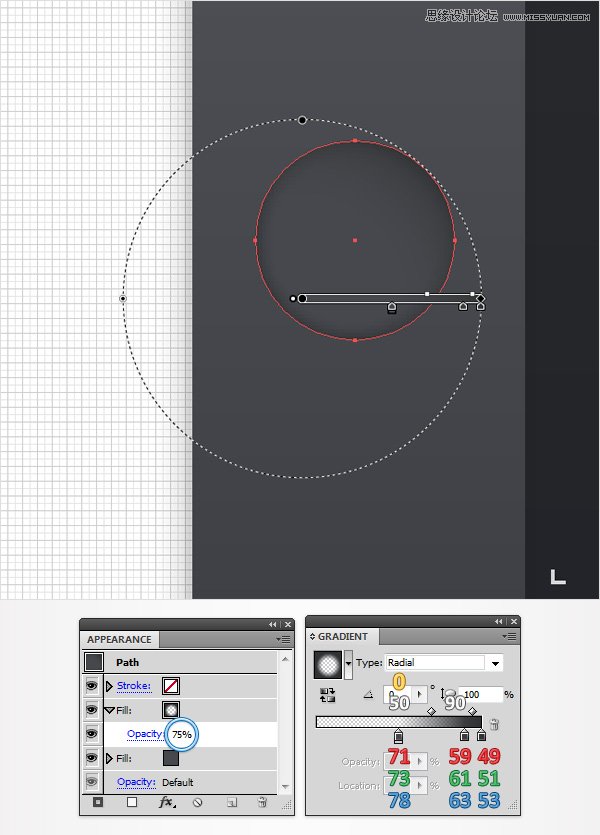Click the solid dark gray Fill swatch
600x835 pixels.
[x=171, y=758]
